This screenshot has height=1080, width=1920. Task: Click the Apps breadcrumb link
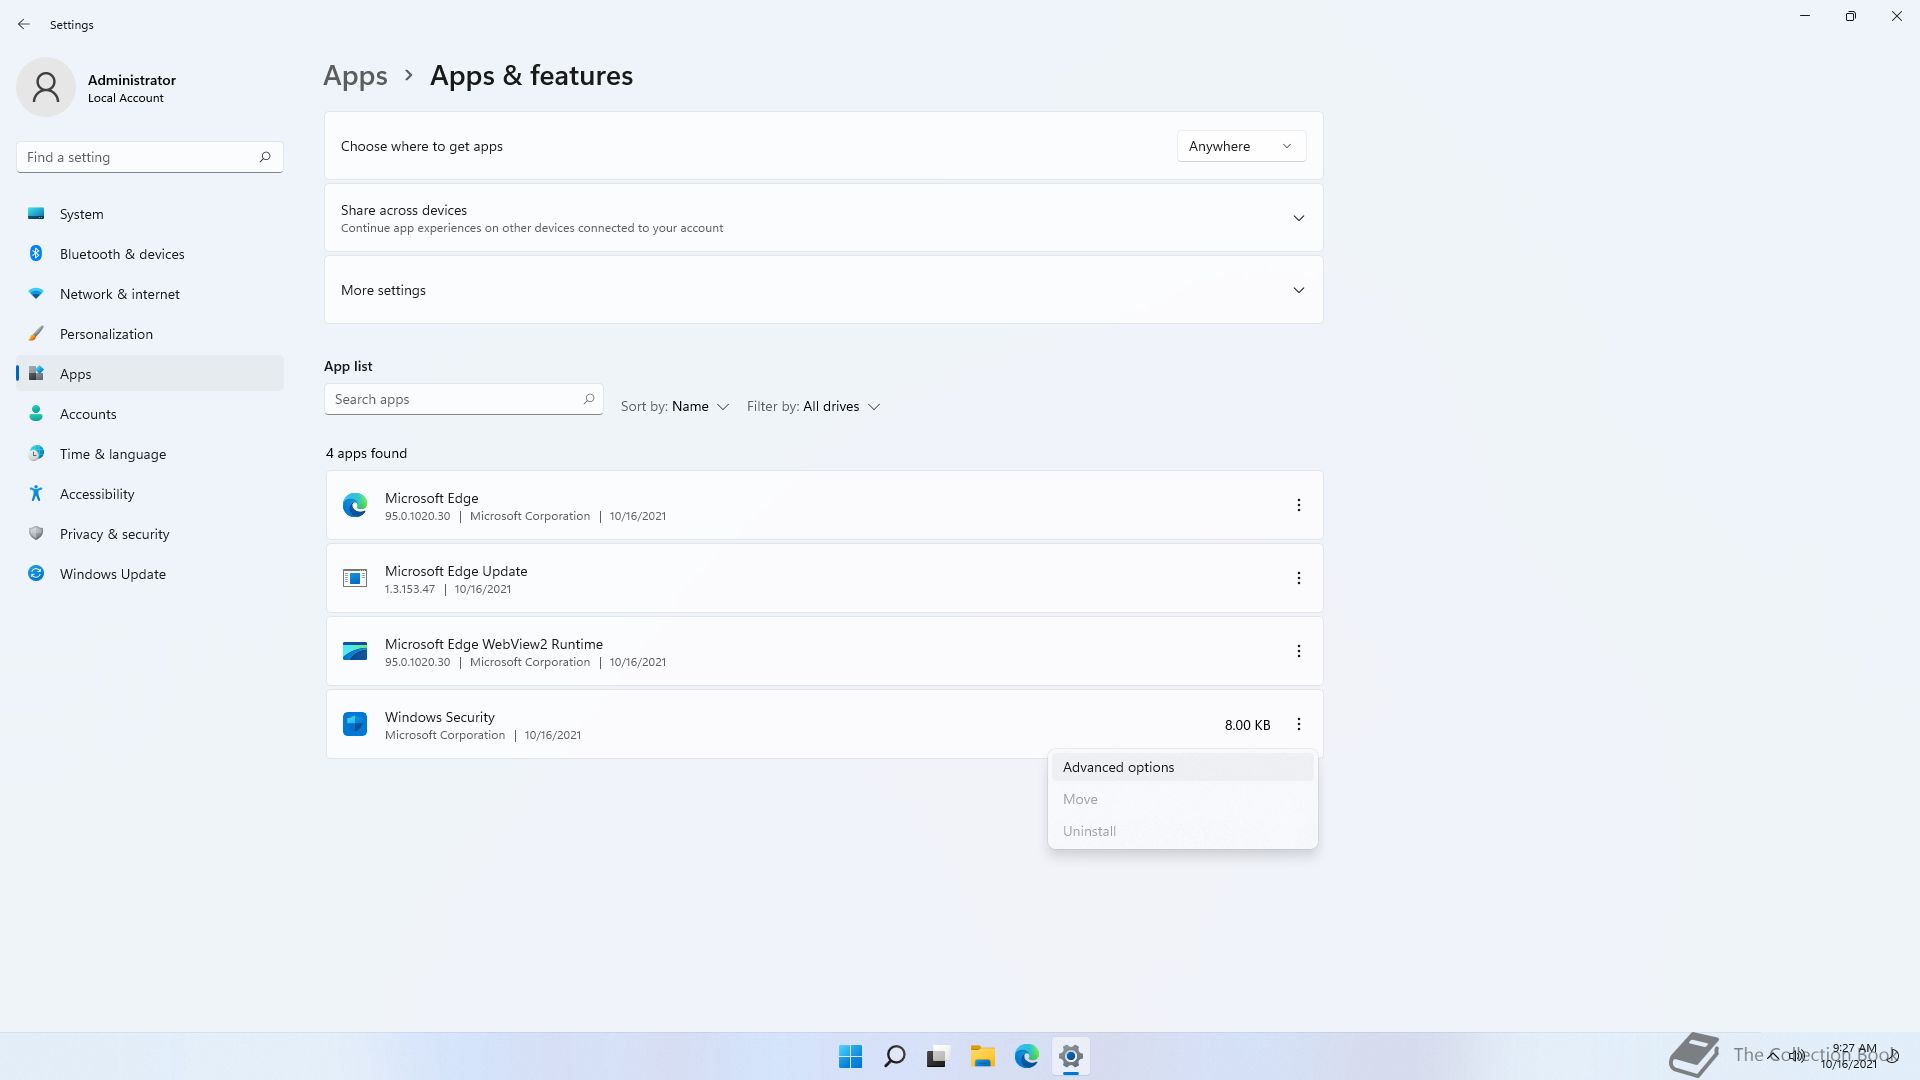point(355,76)
